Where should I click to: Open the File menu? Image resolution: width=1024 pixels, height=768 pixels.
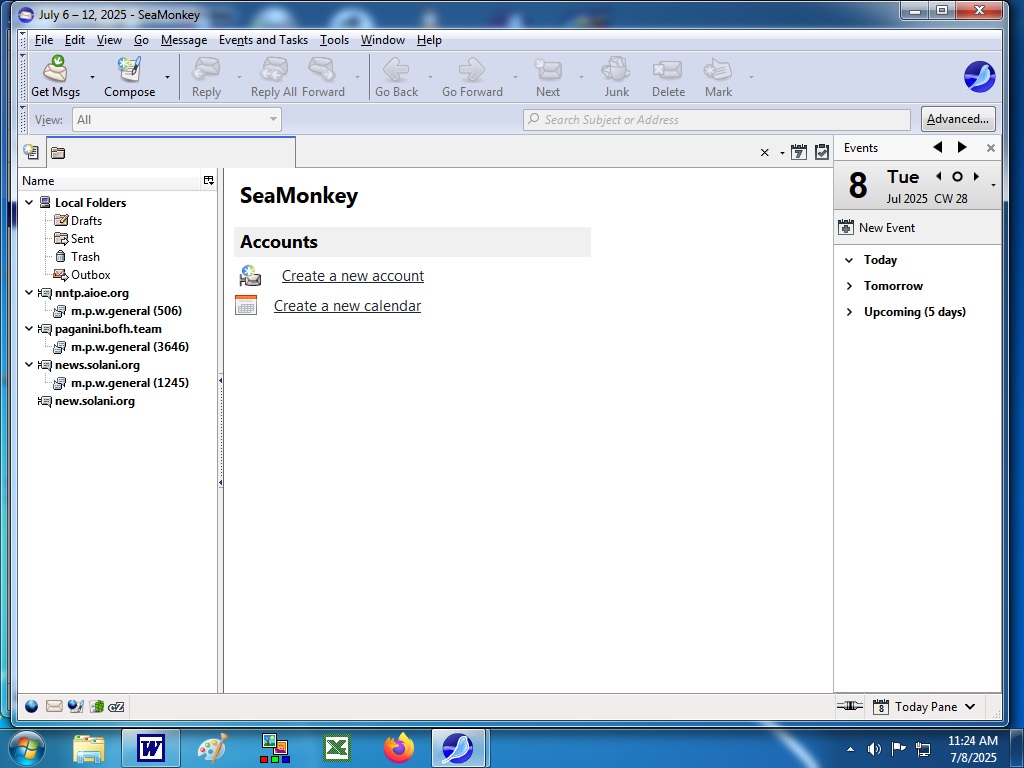(44, 40)
